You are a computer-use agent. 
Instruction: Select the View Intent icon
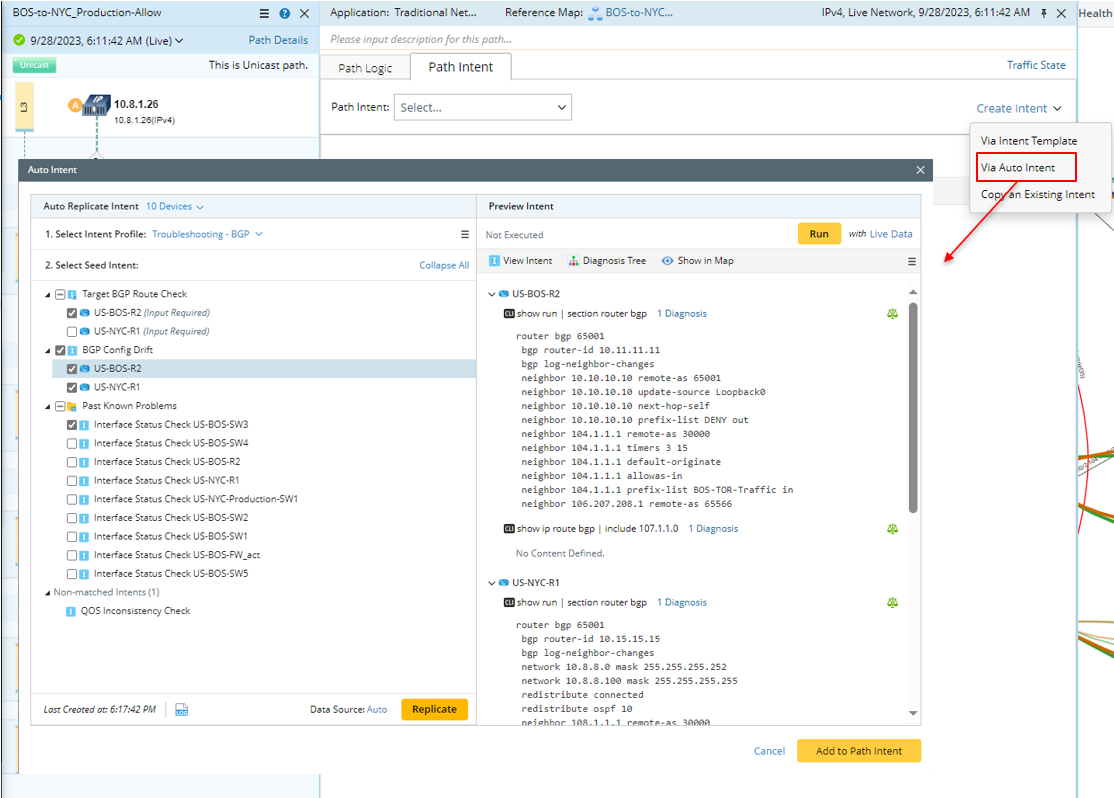[x=494, y=260]
